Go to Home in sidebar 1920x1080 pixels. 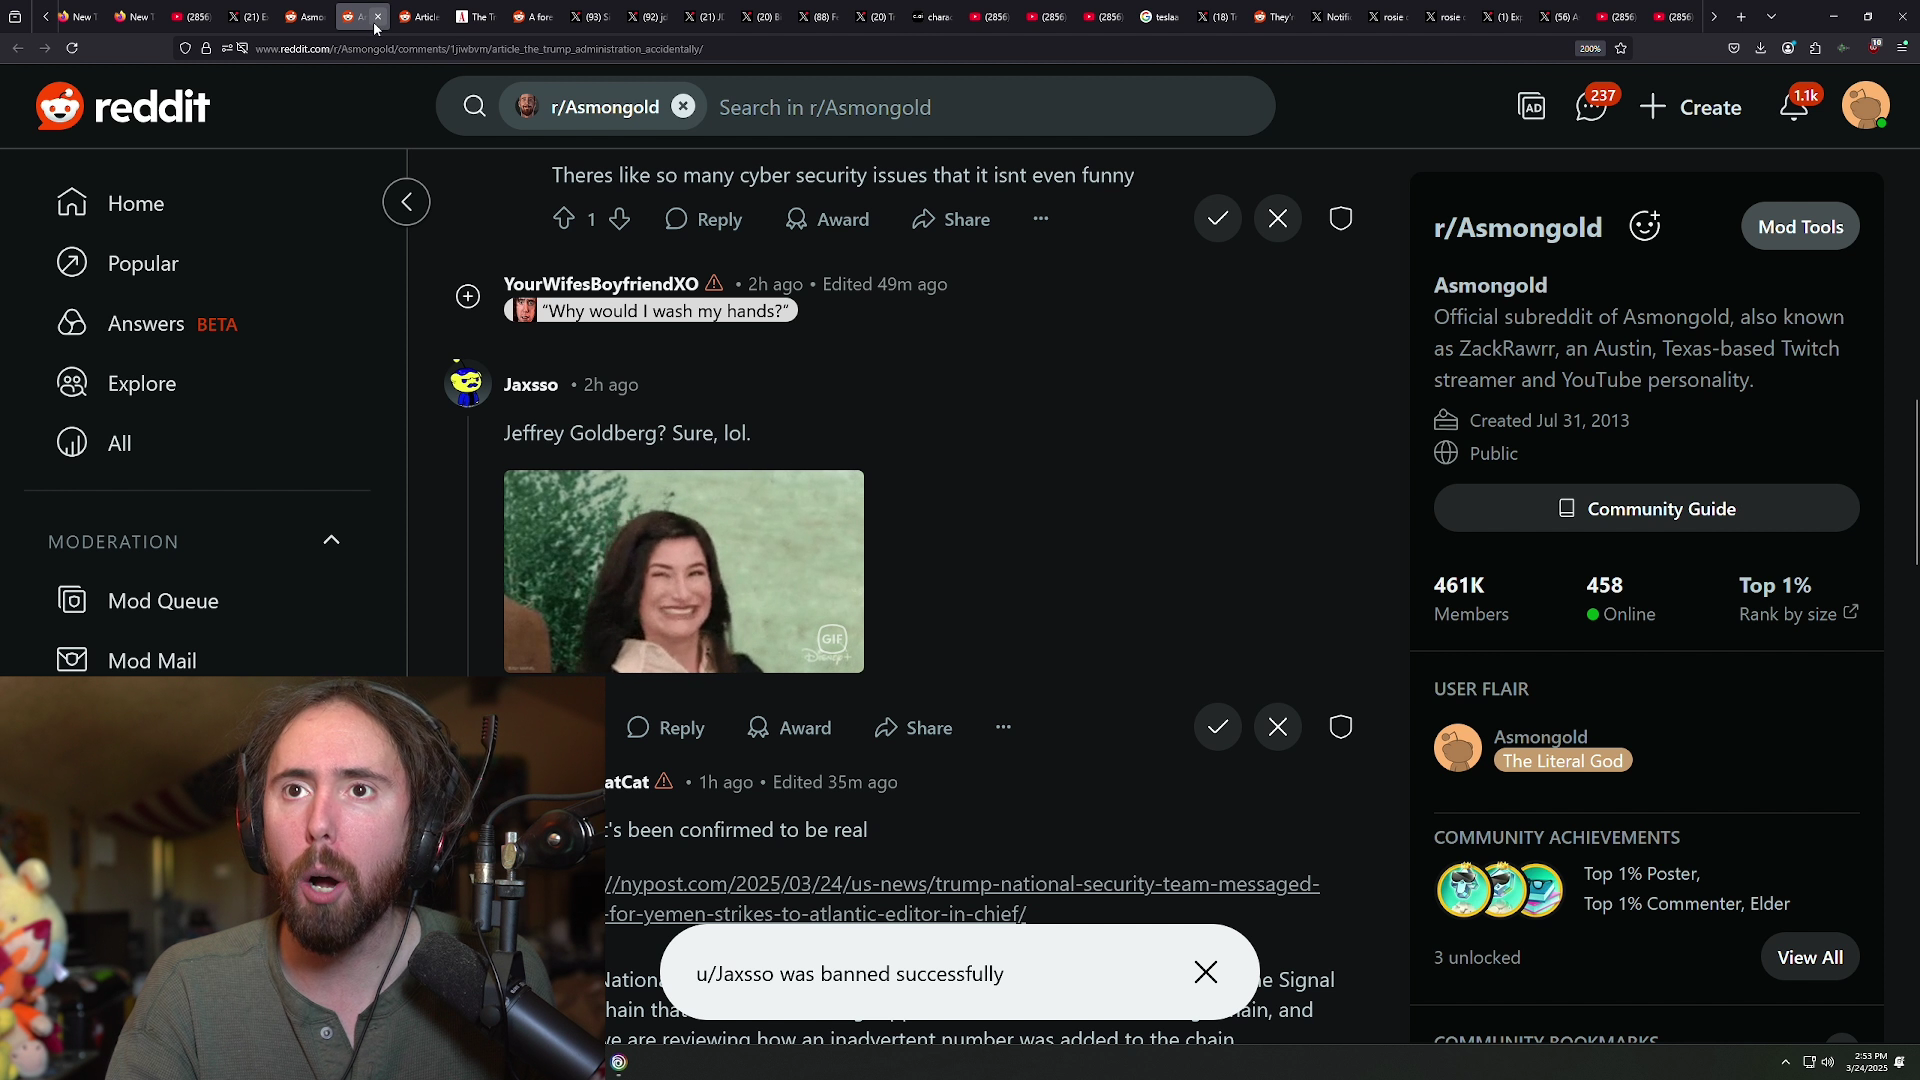110,203
